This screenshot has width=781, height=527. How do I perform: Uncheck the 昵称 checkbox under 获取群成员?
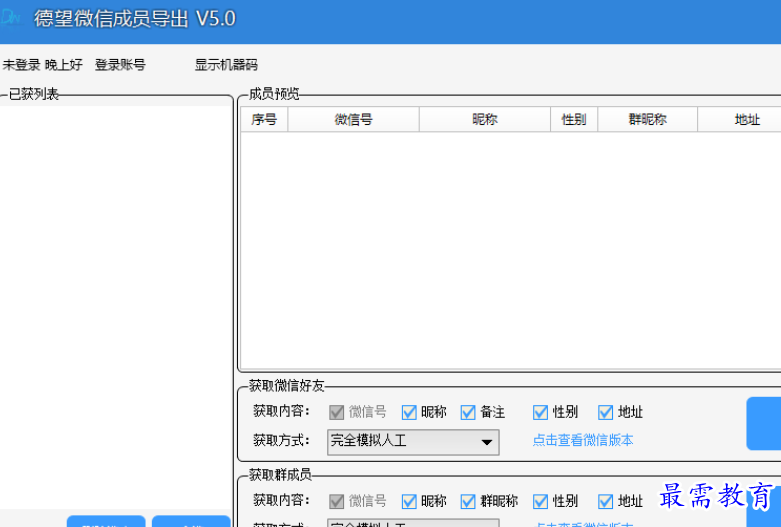[x=409, y=501]
